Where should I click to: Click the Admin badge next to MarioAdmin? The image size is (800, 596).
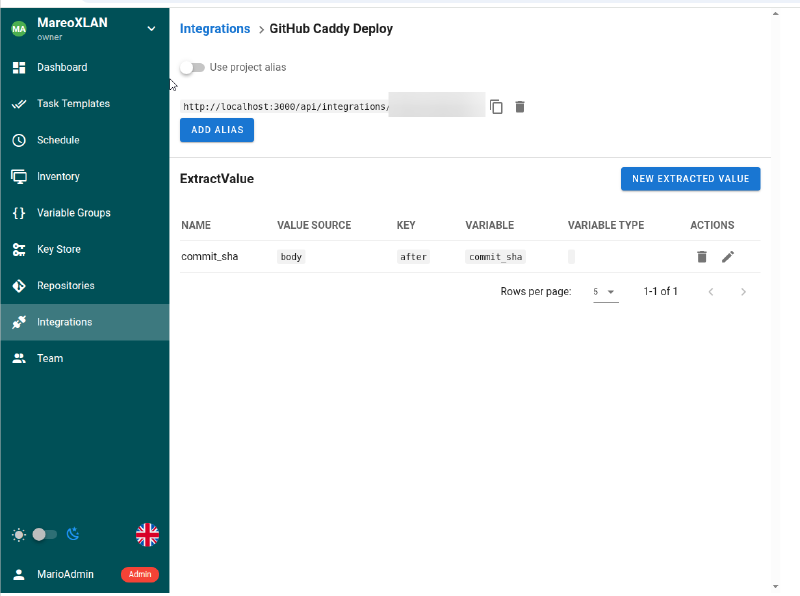(138, 574)
